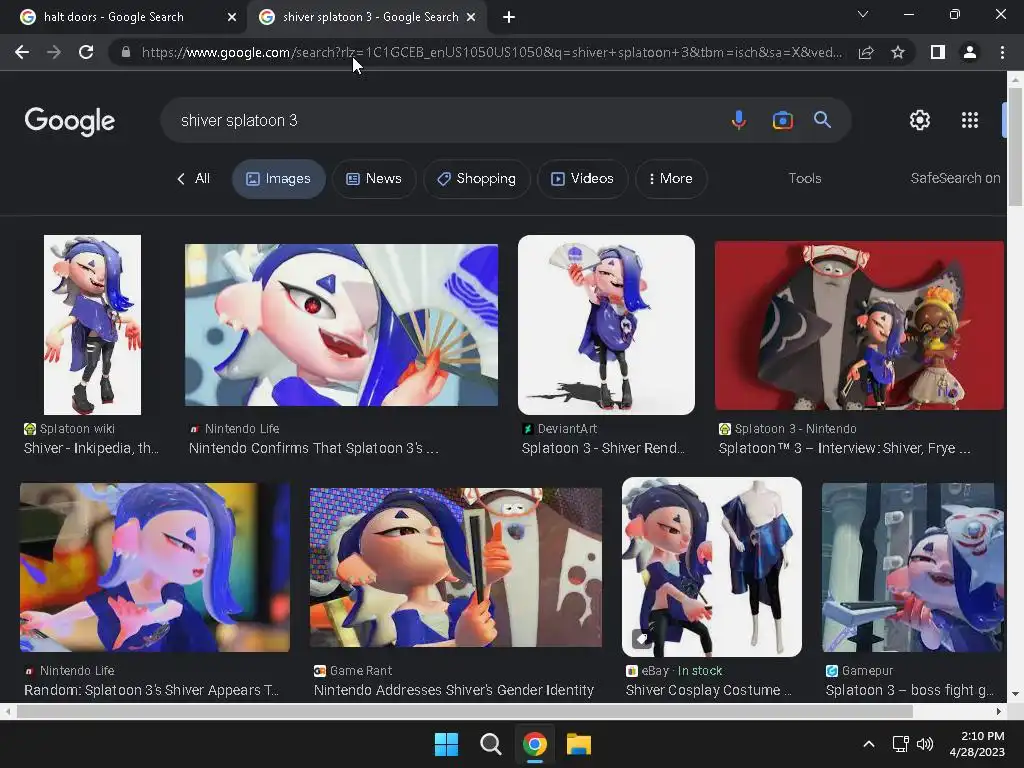This screenshot has width=1024, height=768.
Task: Open SafeSearch on setting
Action: pos(955,178)
